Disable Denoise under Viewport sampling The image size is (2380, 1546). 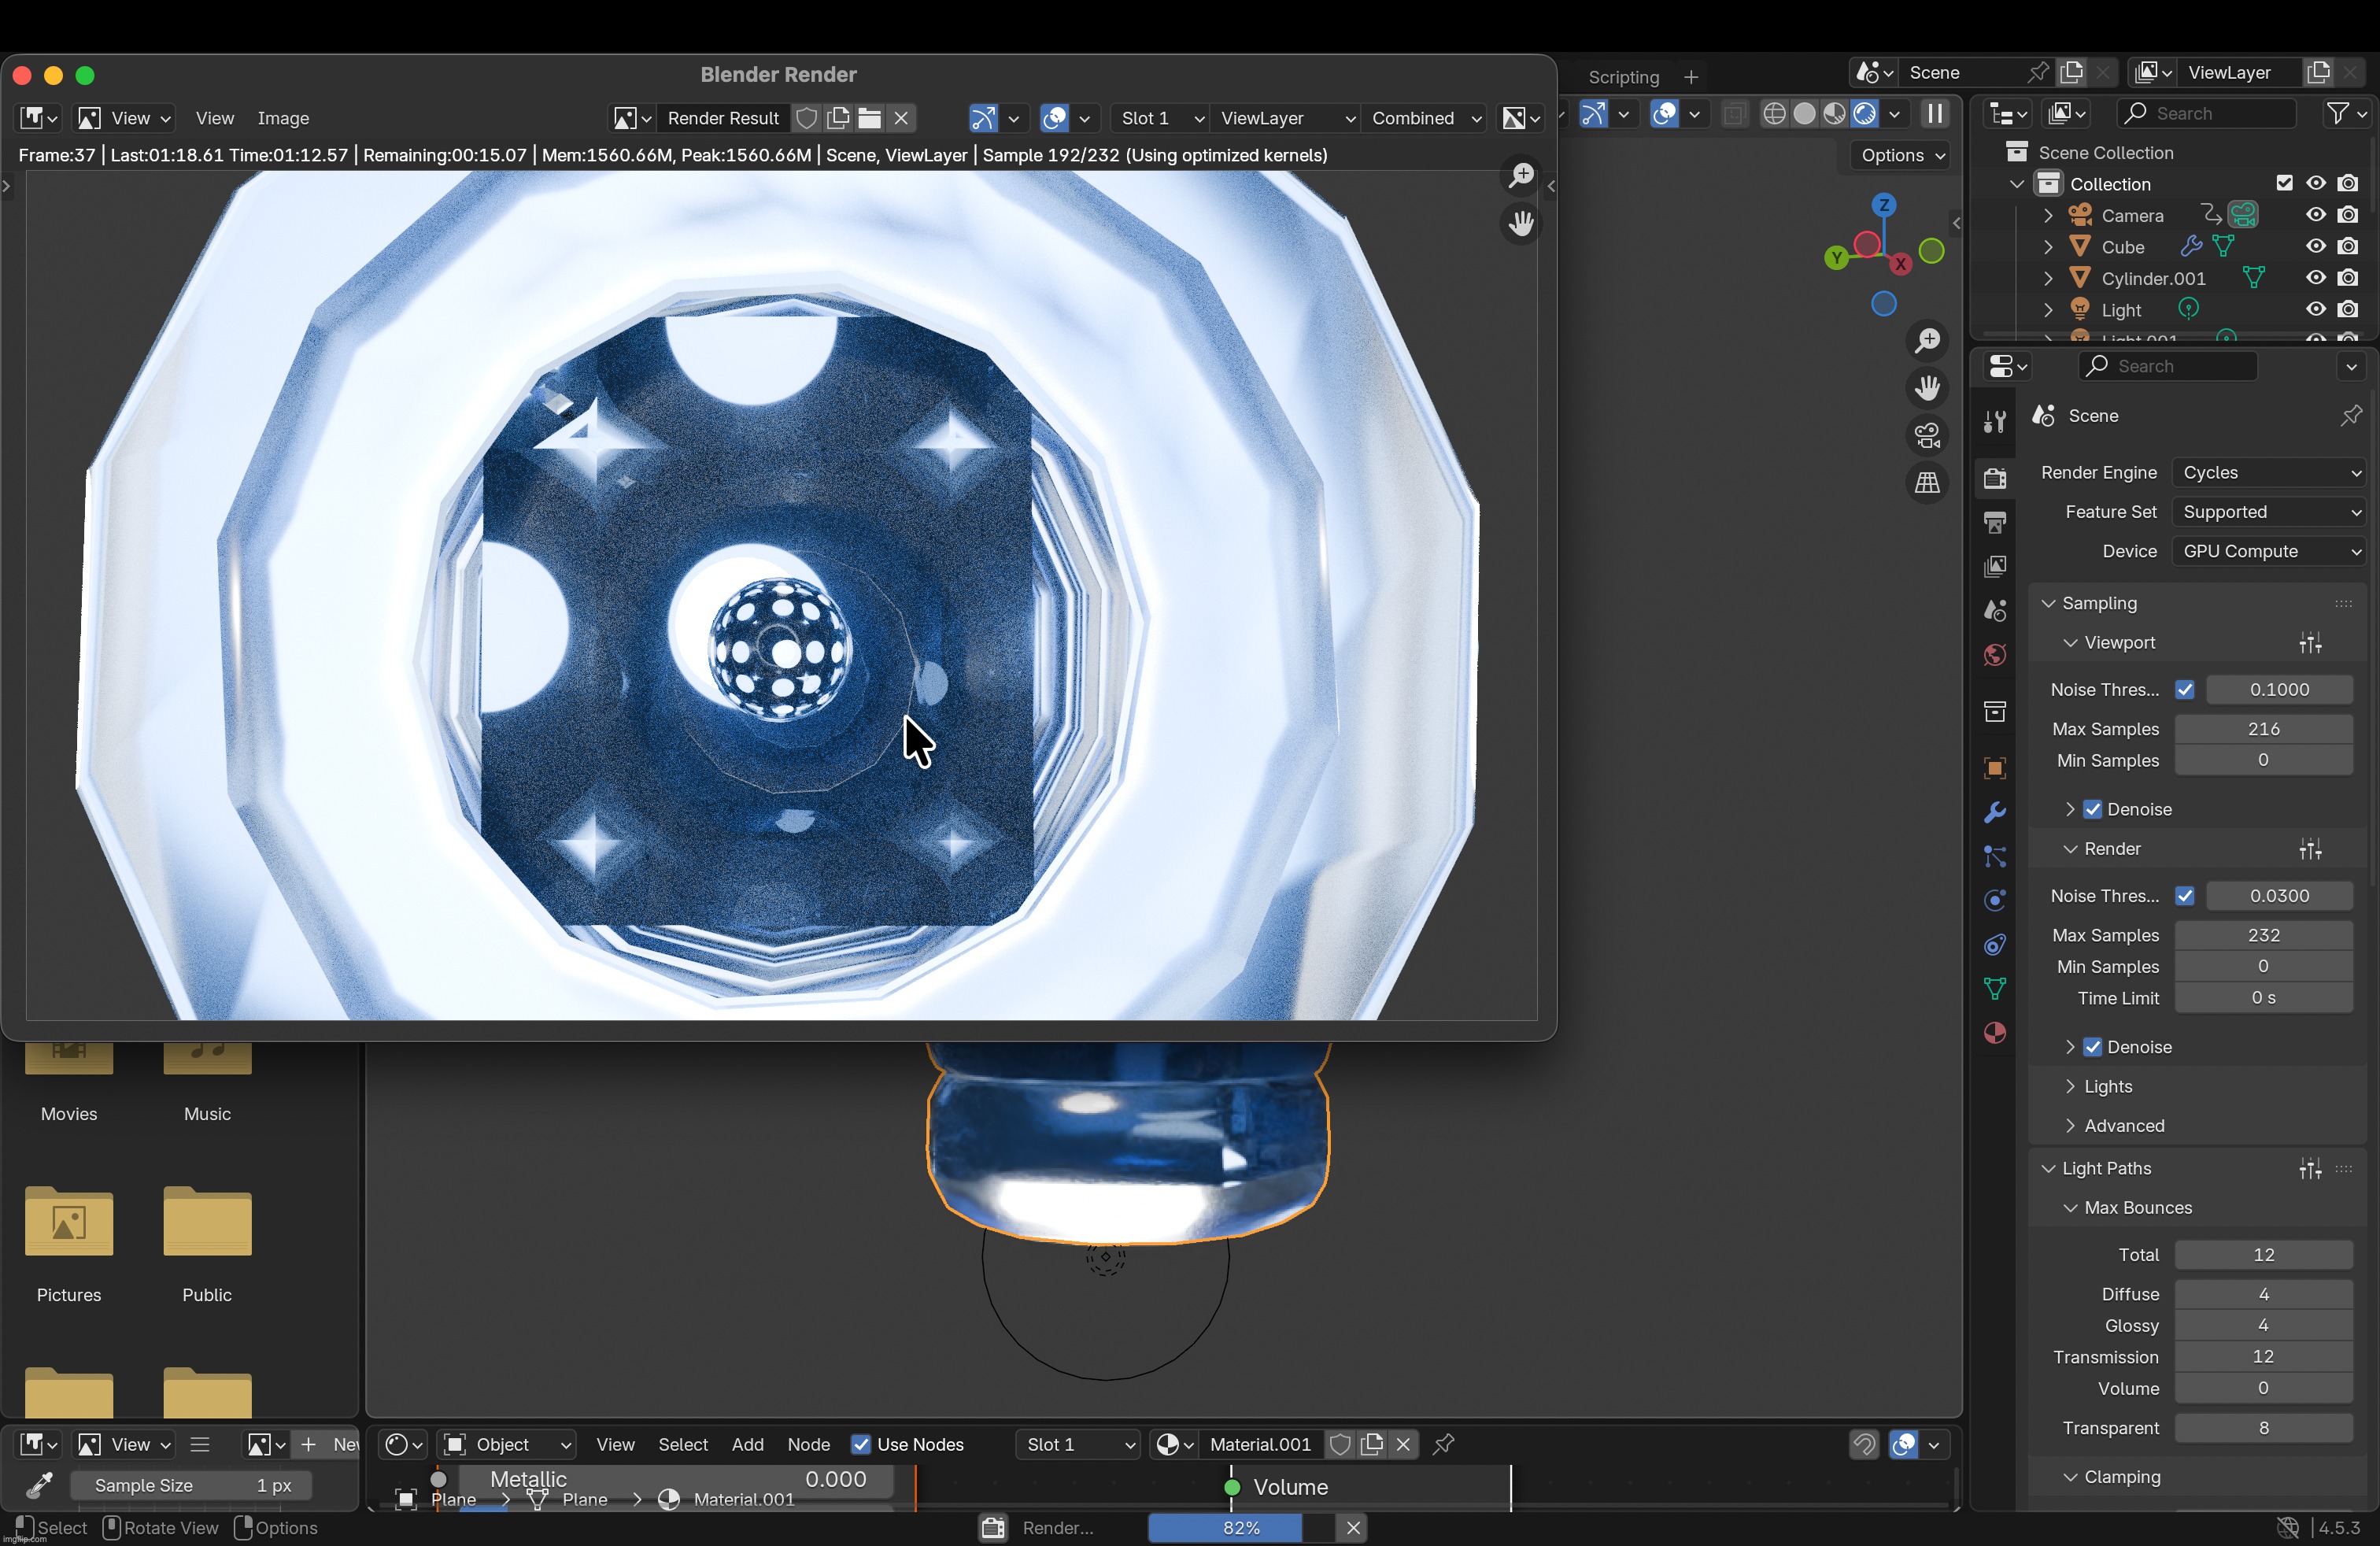pos(2093,809)
